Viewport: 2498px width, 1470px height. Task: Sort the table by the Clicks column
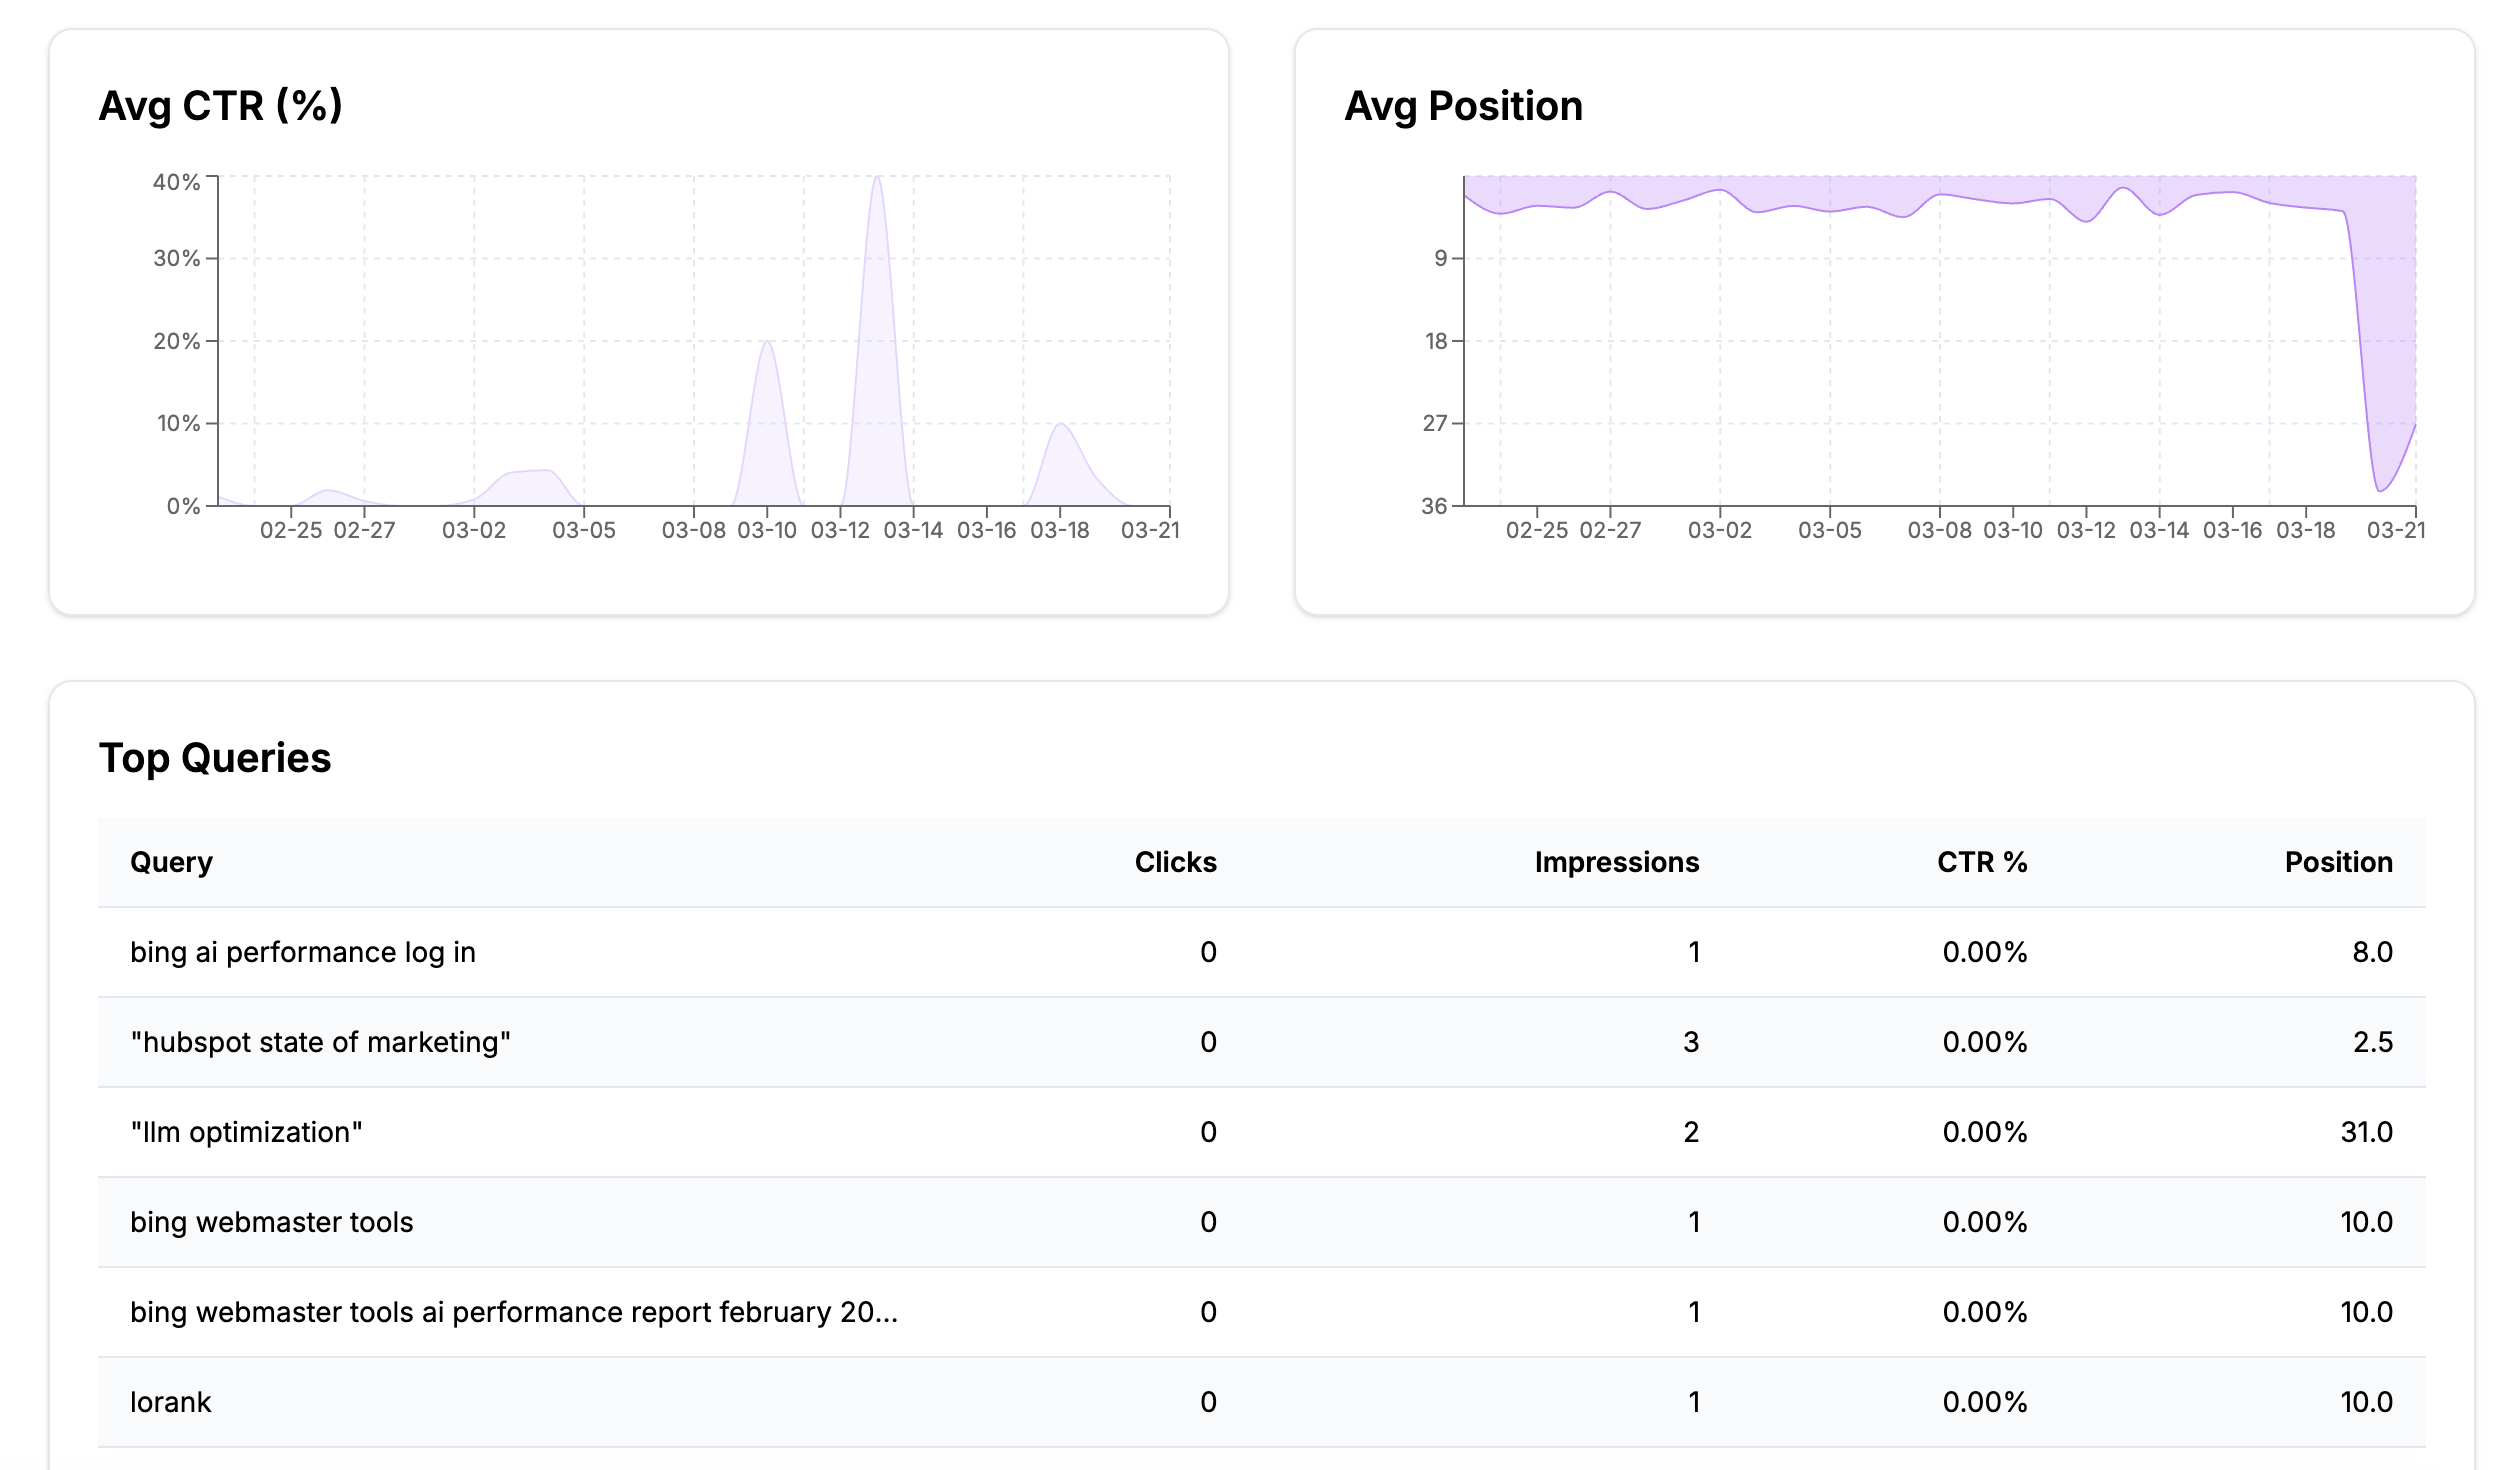(1175, 862)
